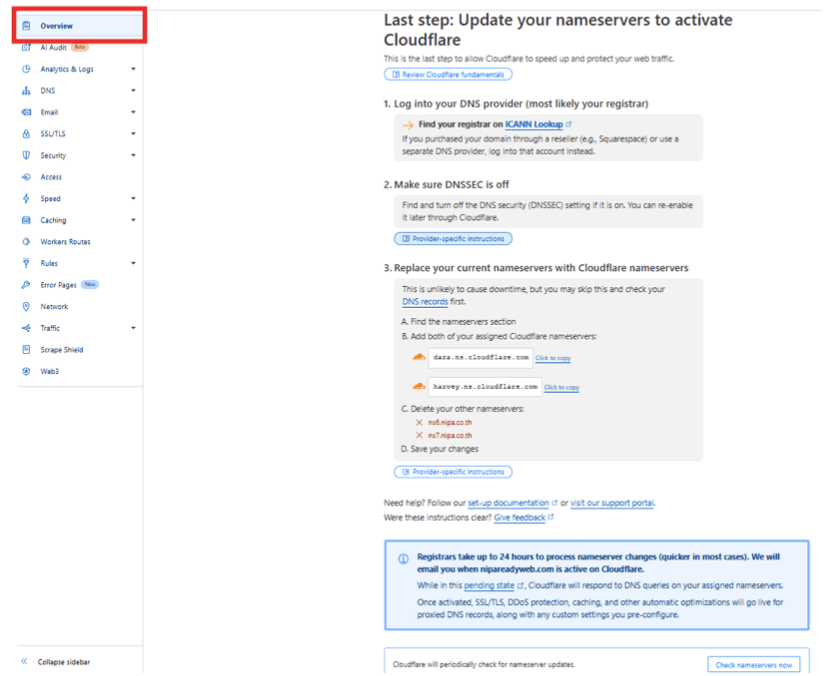Copy the dara.ns.cloudflare.com nameserver
Viewport: 826px width, 676px height.
pyautogui.click(x=553, y=358)
